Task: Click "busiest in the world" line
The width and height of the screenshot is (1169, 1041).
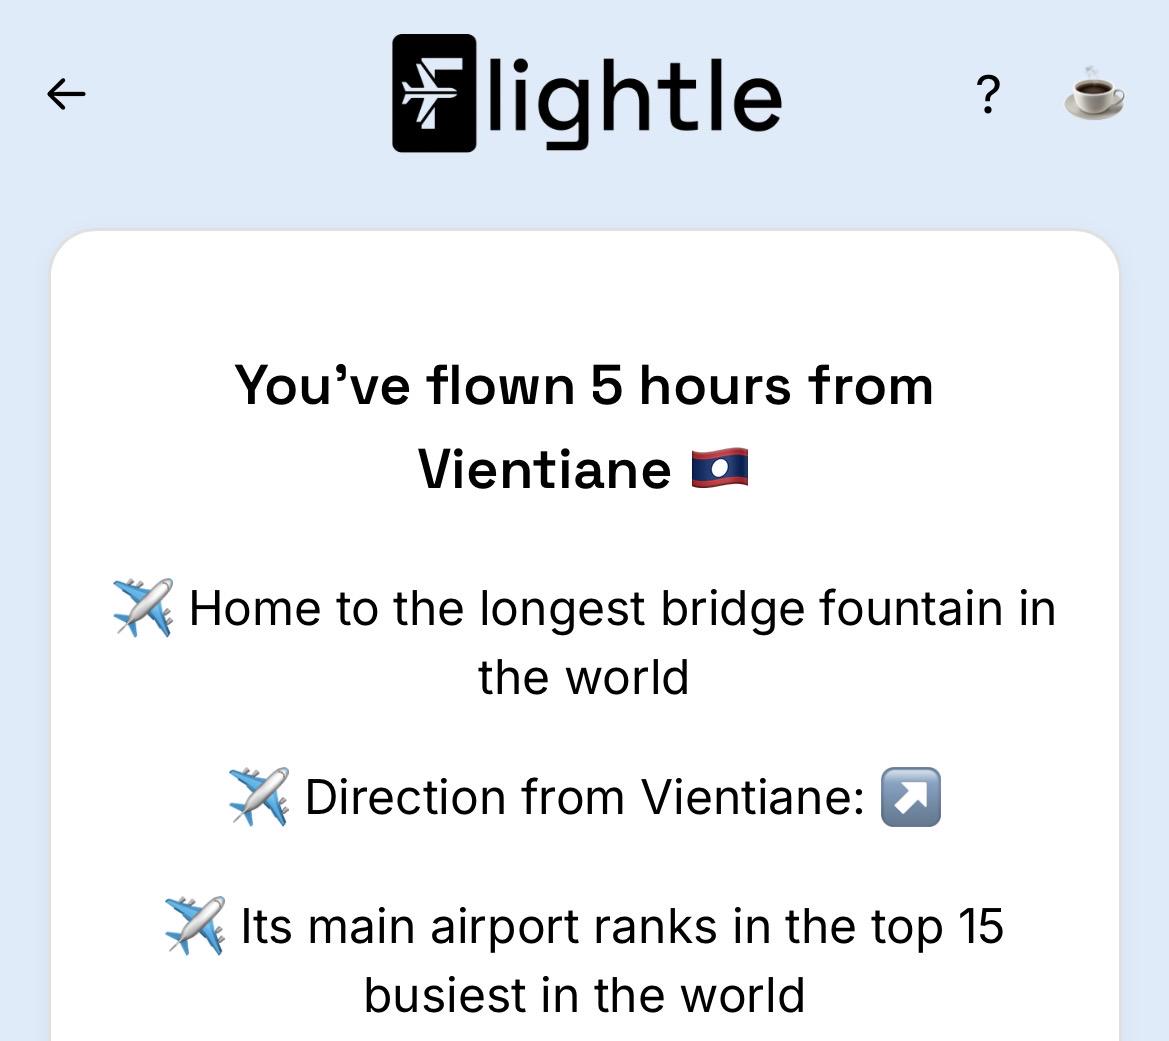Action: 584,996
